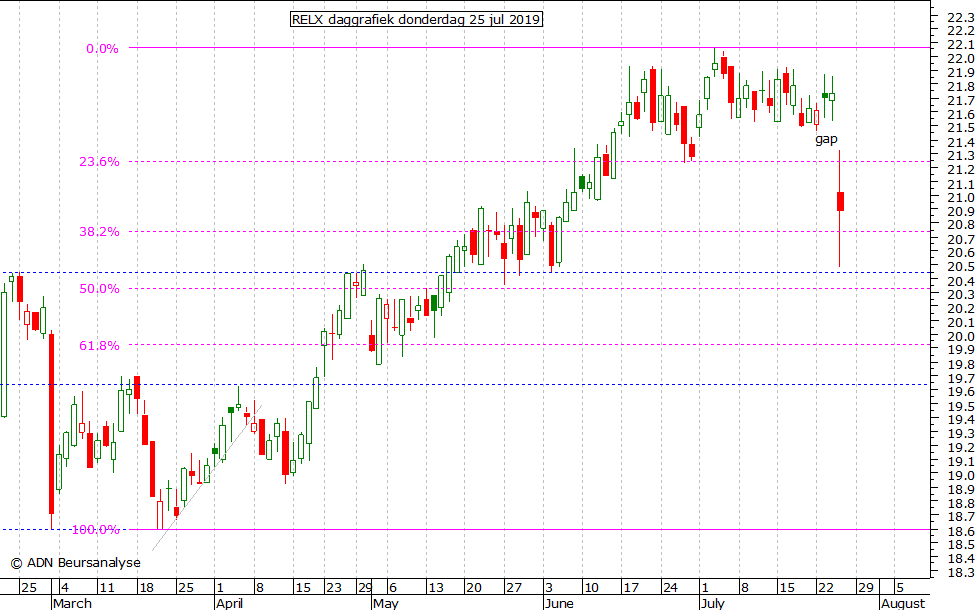
Task: Click the date label '22' in July
Action: [x=826, y=588]
